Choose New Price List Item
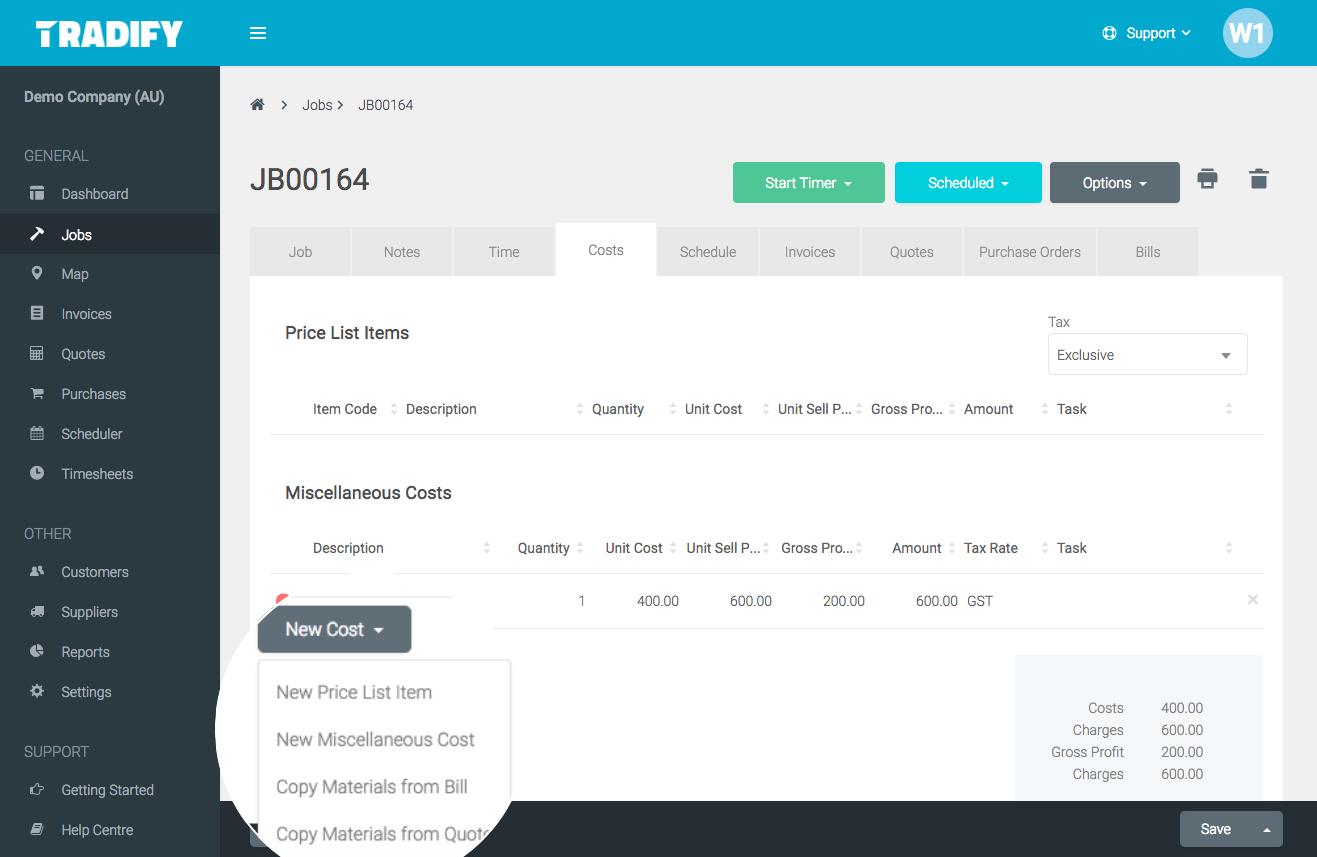The height and width of the screenshot is (857, 1317). (354, 692)
